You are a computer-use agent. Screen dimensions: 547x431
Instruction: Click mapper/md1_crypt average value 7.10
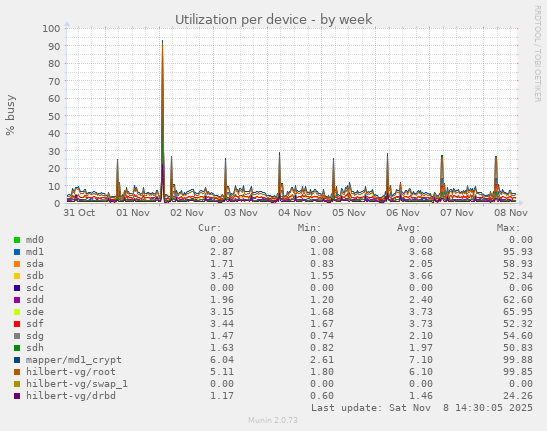click(421, 360)
